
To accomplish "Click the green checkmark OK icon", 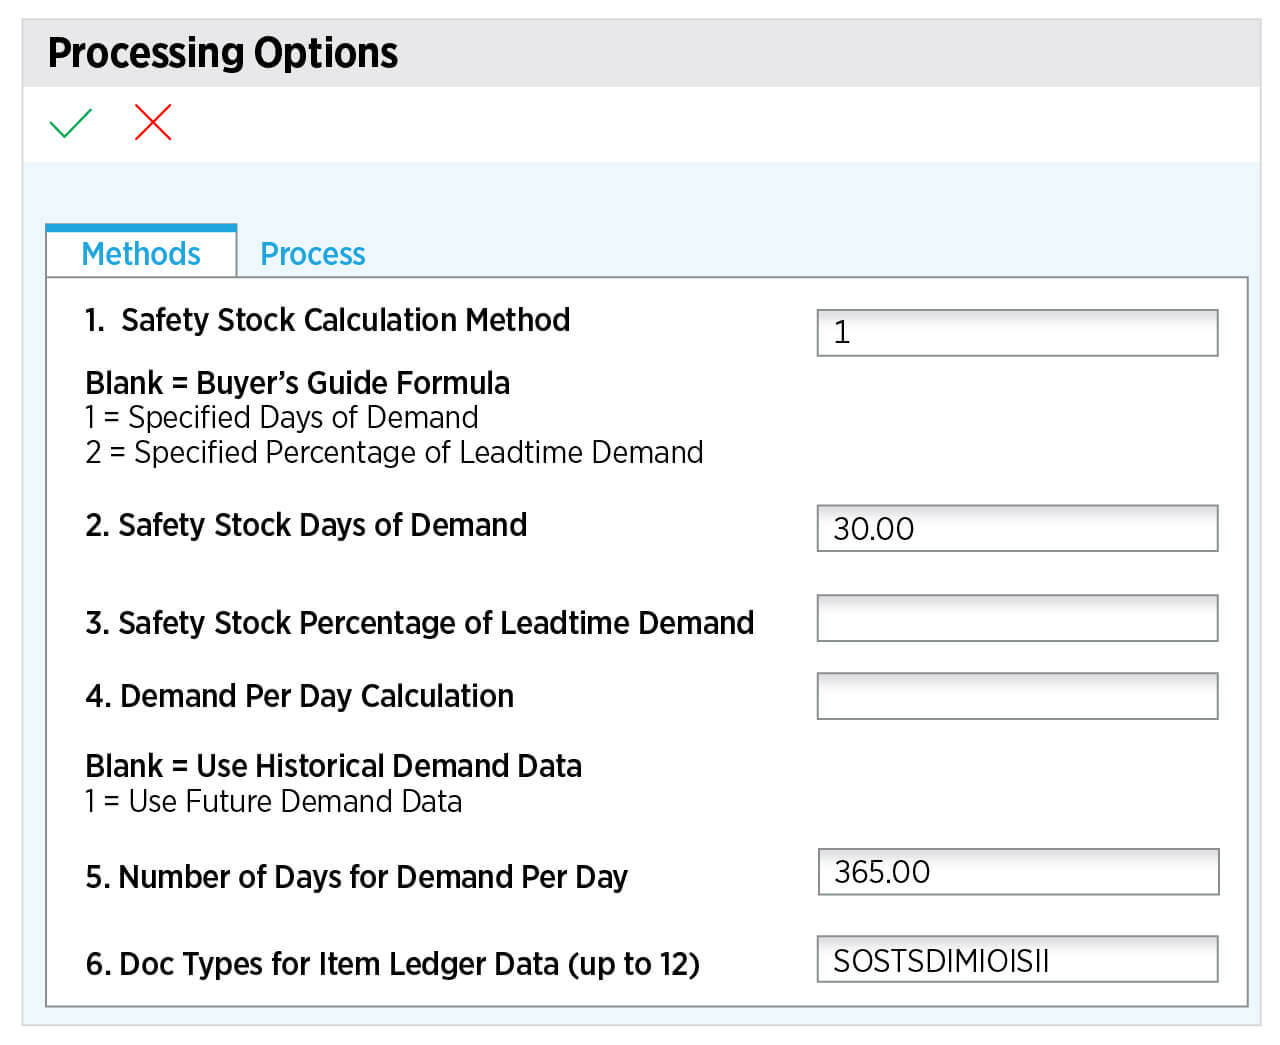I will pyautogui.click(x=70, y=123).
